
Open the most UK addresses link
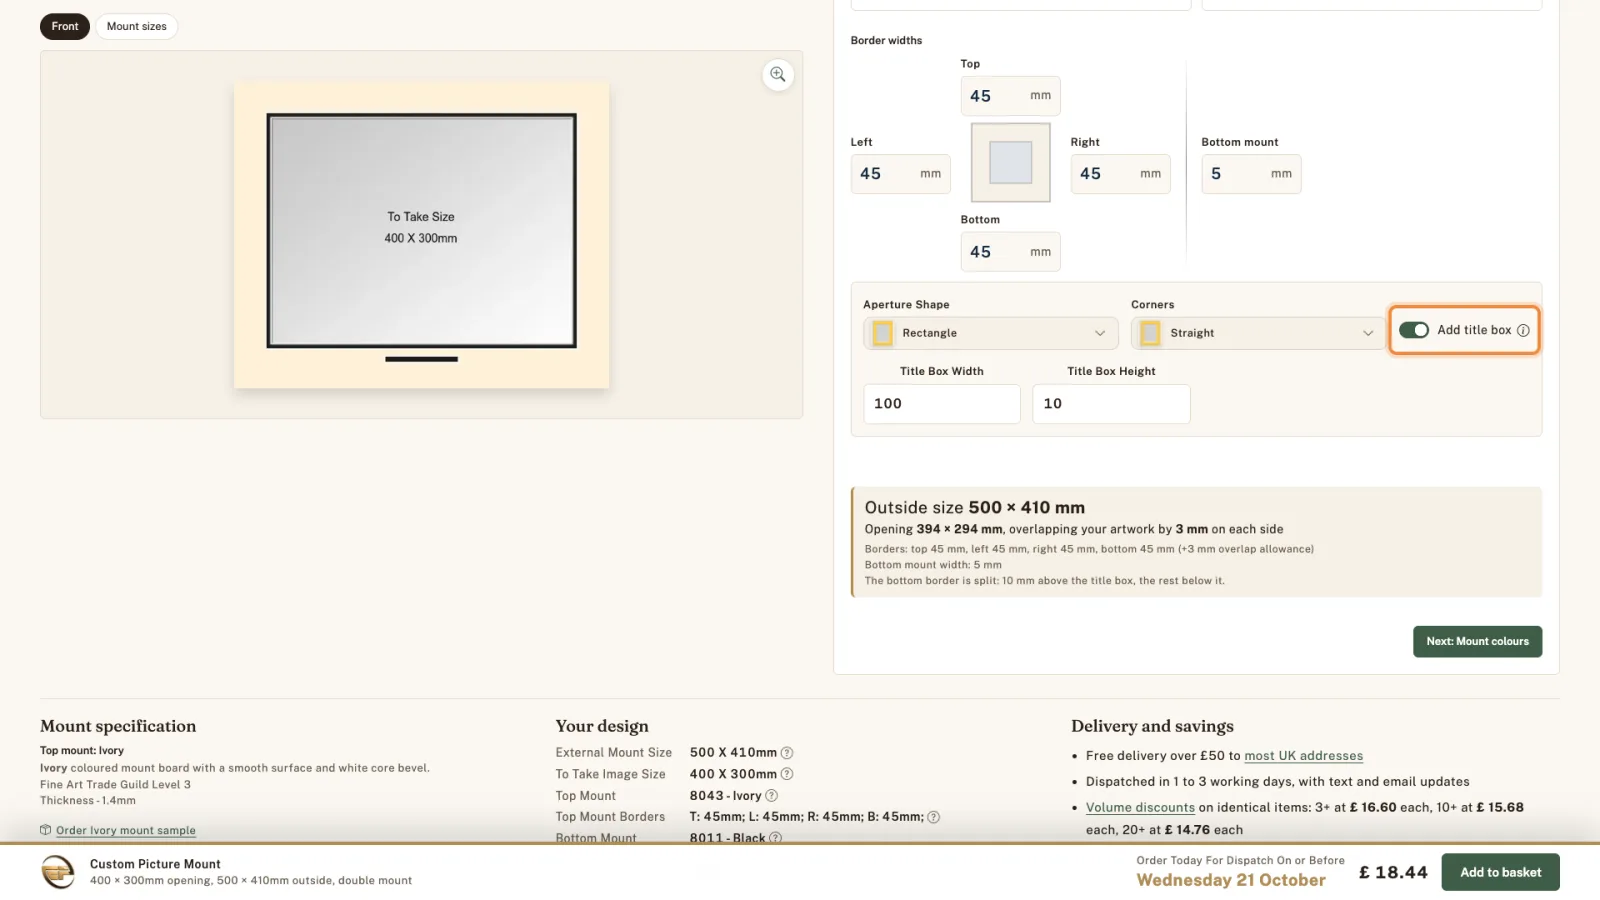1303,756
